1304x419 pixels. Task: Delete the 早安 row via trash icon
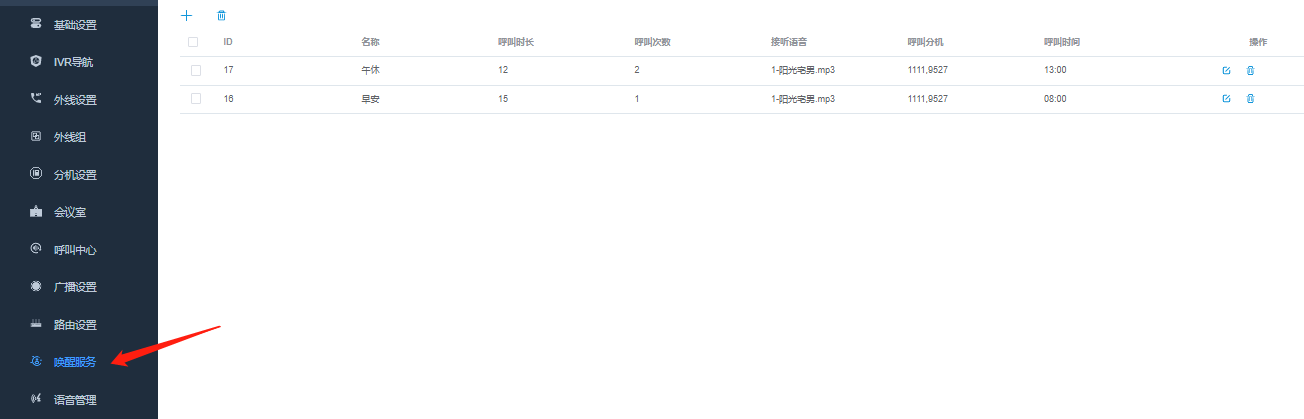click(x=1250, y=99)
